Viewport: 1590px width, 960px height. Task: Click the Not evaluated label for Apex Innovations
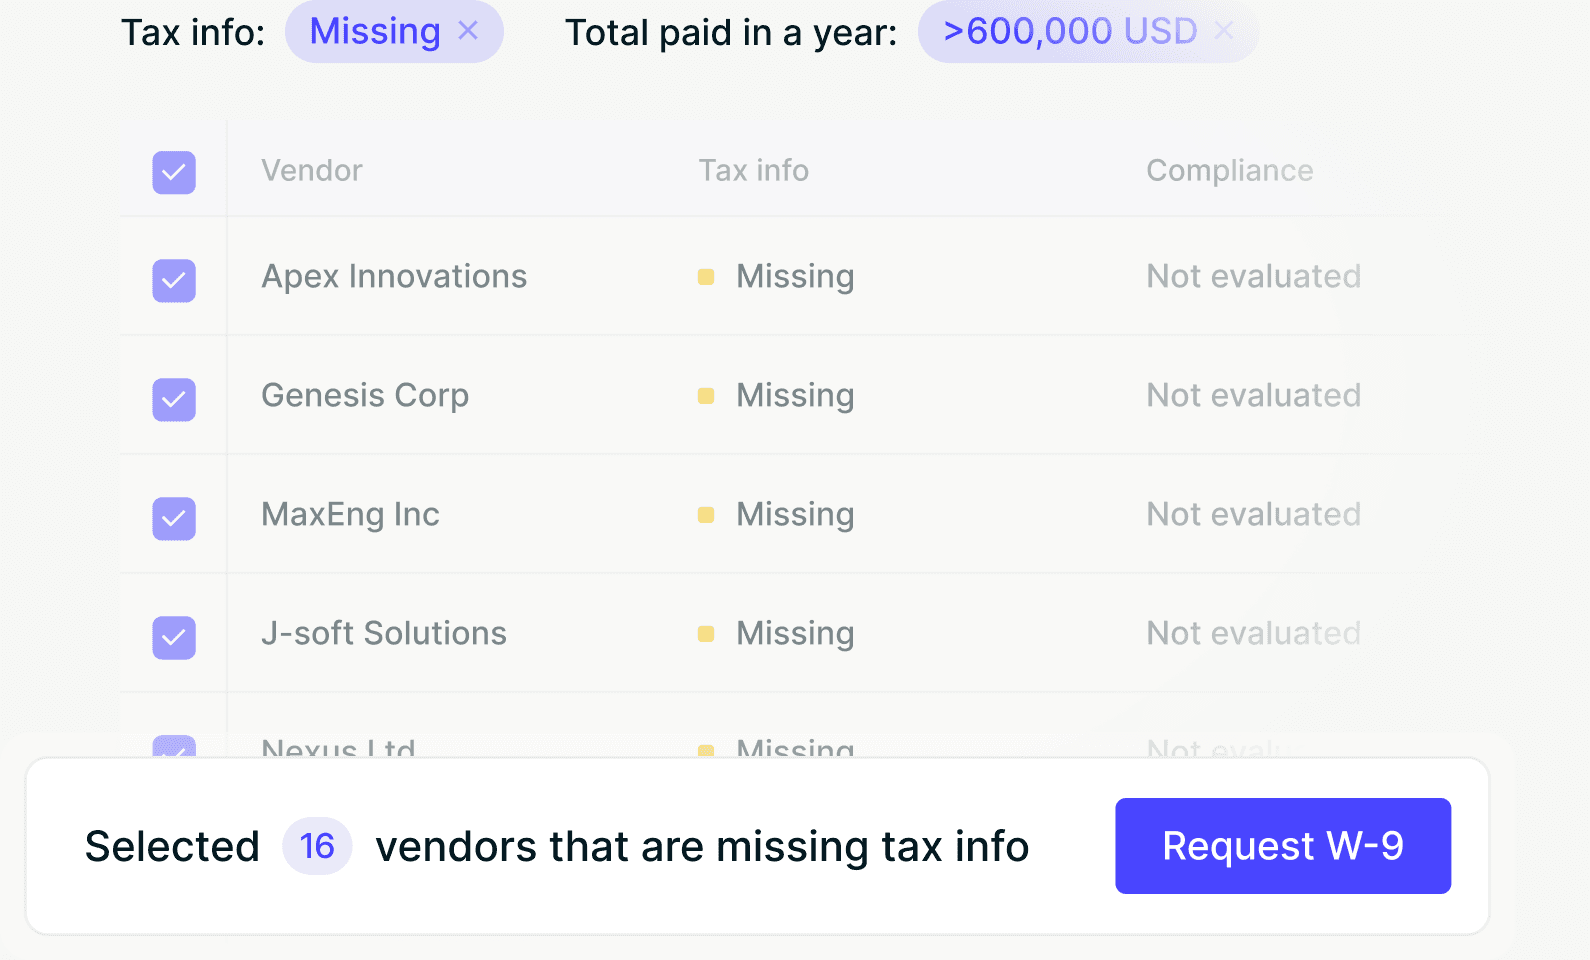click(1253, 276)
